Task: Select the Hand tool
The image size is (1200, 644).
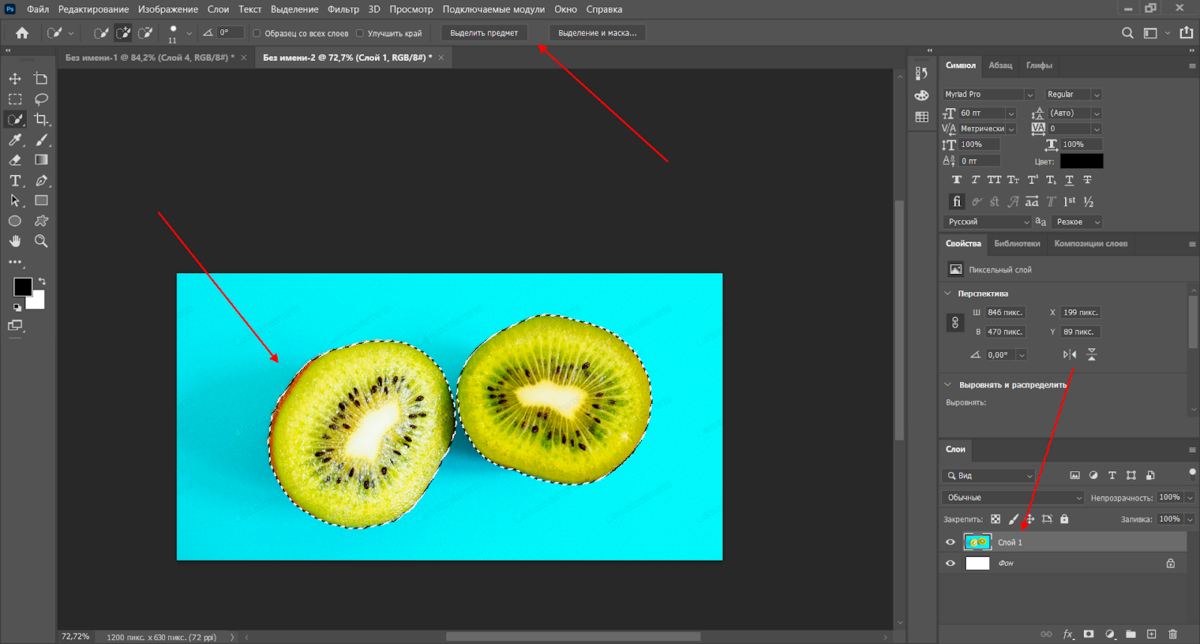Action: 15,241
